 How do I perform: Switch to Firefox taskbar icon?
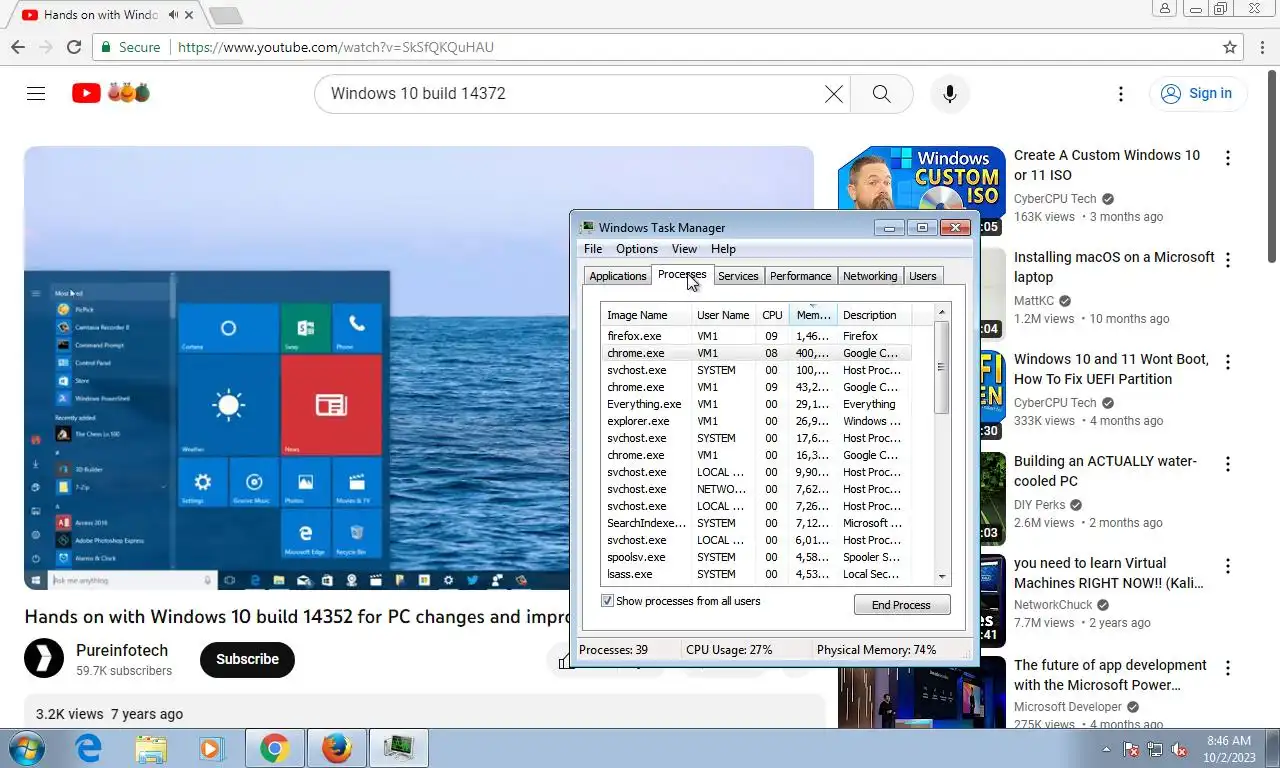[x=337, y=748]
